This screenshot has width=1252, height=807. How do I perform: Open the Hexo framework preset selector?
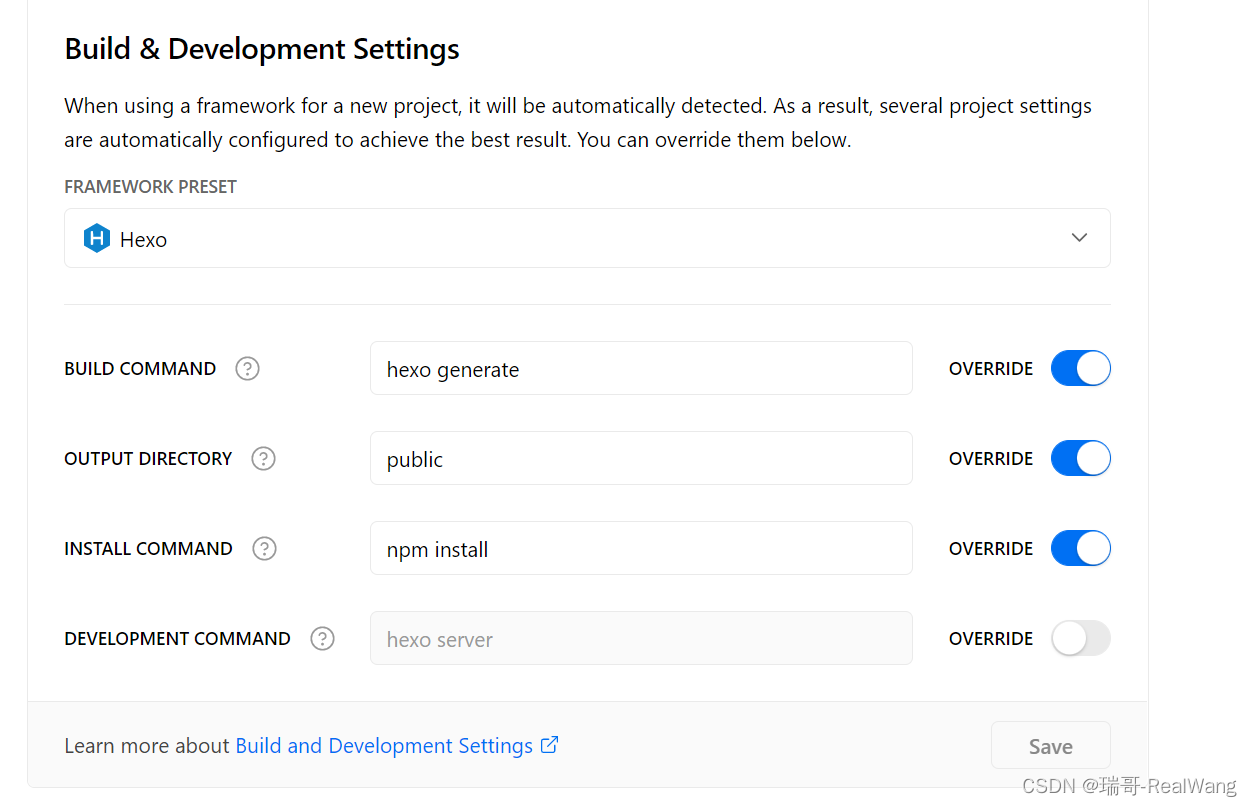coord(587,238)
